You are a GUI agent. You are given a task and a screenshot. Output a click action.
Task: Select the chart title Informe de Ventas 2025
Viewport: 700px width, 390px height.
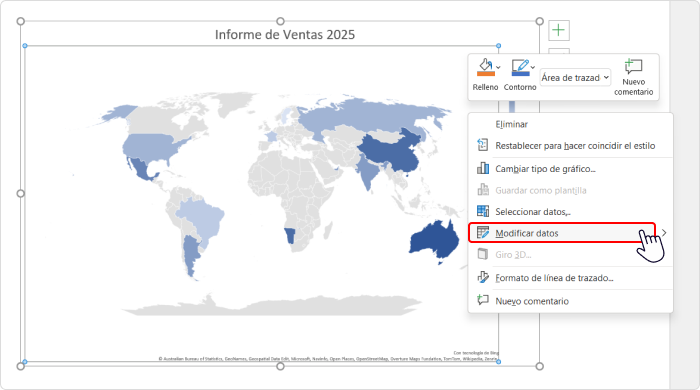285,35
